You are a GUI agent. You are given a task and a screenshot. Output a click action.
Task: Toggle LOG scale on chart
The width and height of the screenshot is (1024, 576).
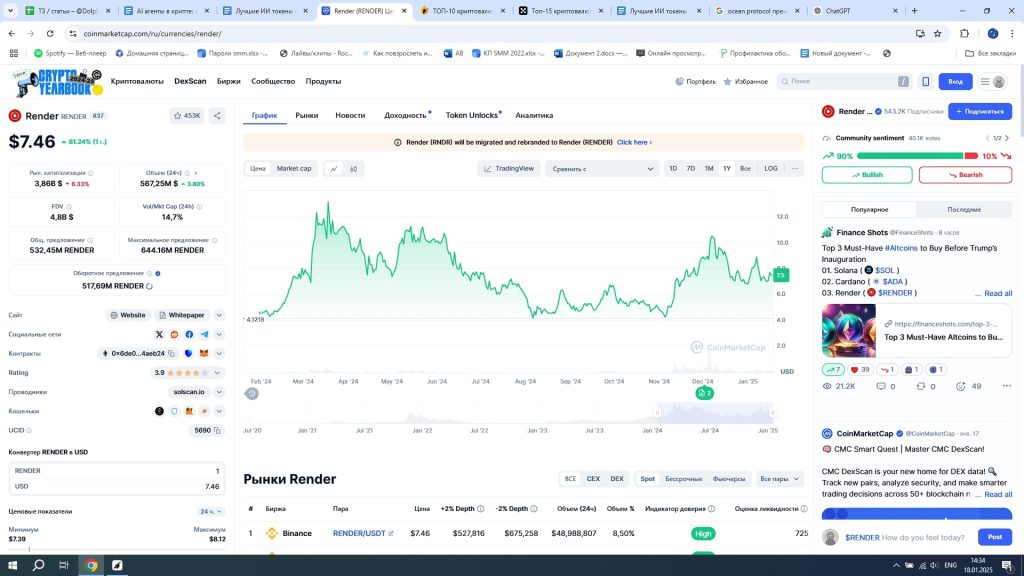pos(771,168)
